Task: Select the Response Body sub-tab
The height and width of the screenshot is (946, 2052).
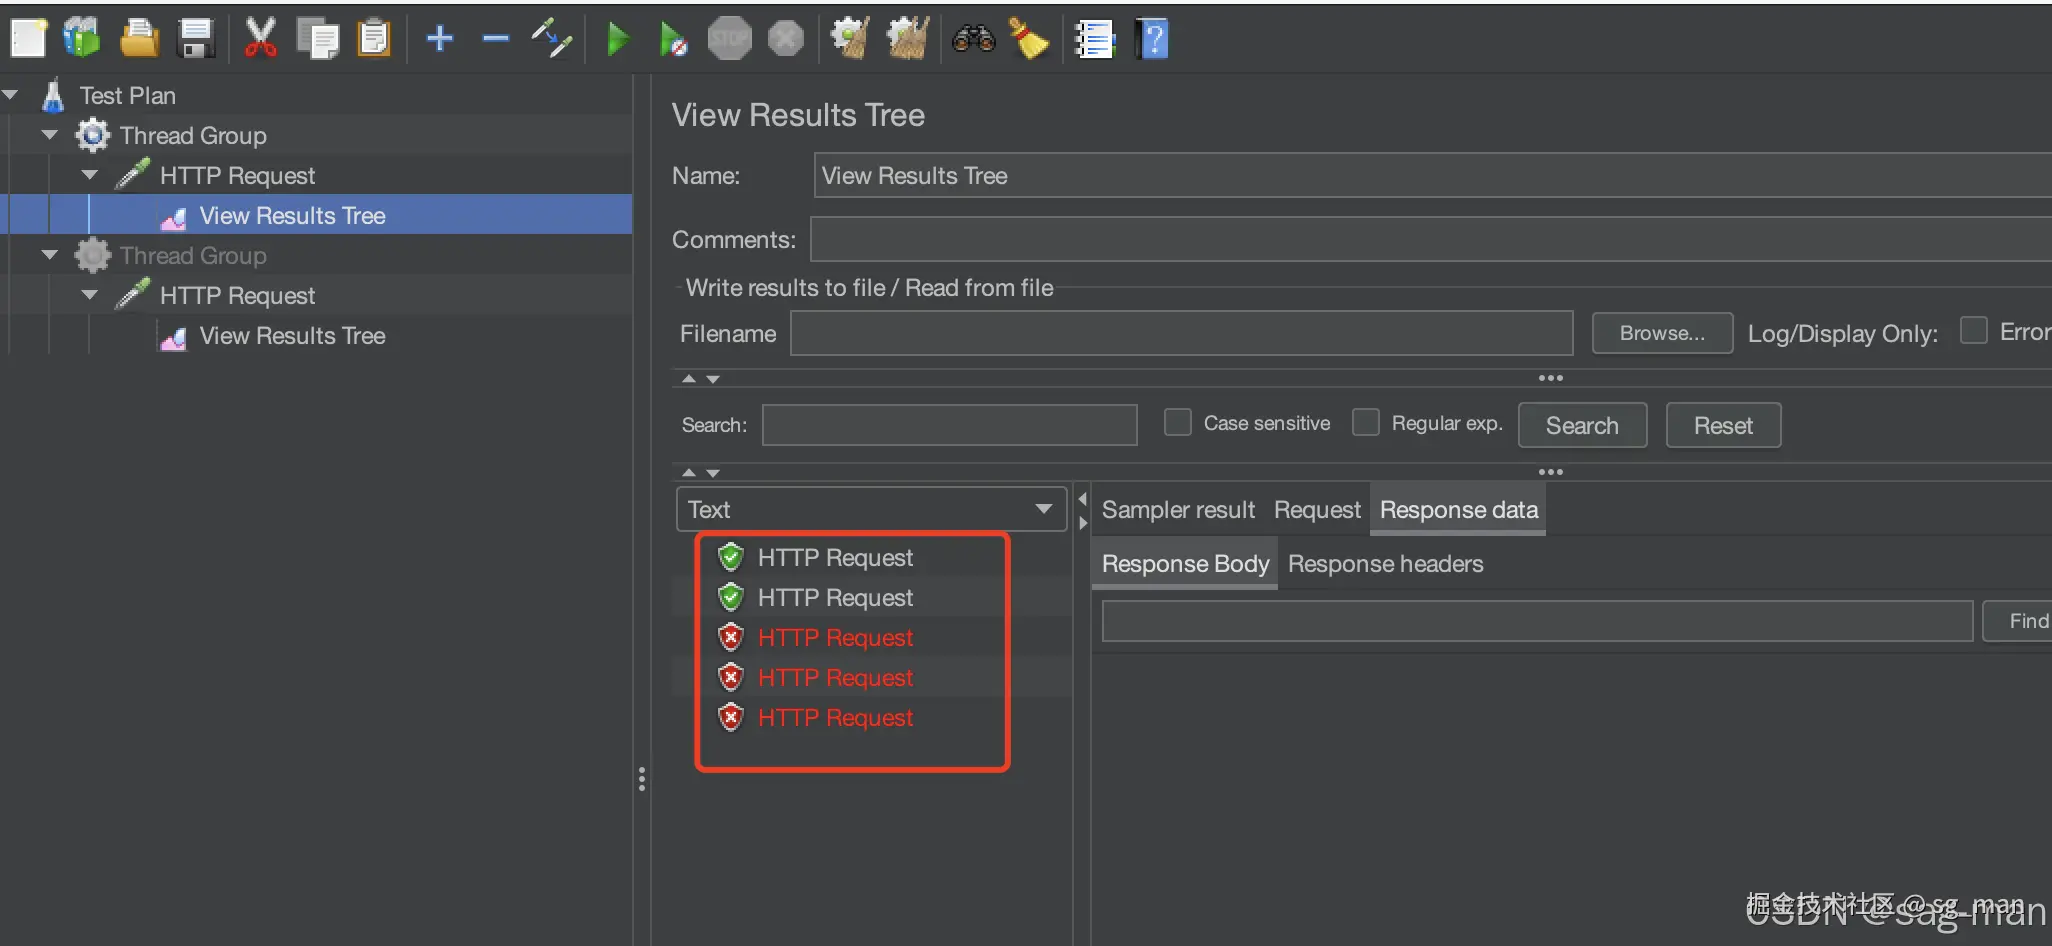Action: [1185, 564]
